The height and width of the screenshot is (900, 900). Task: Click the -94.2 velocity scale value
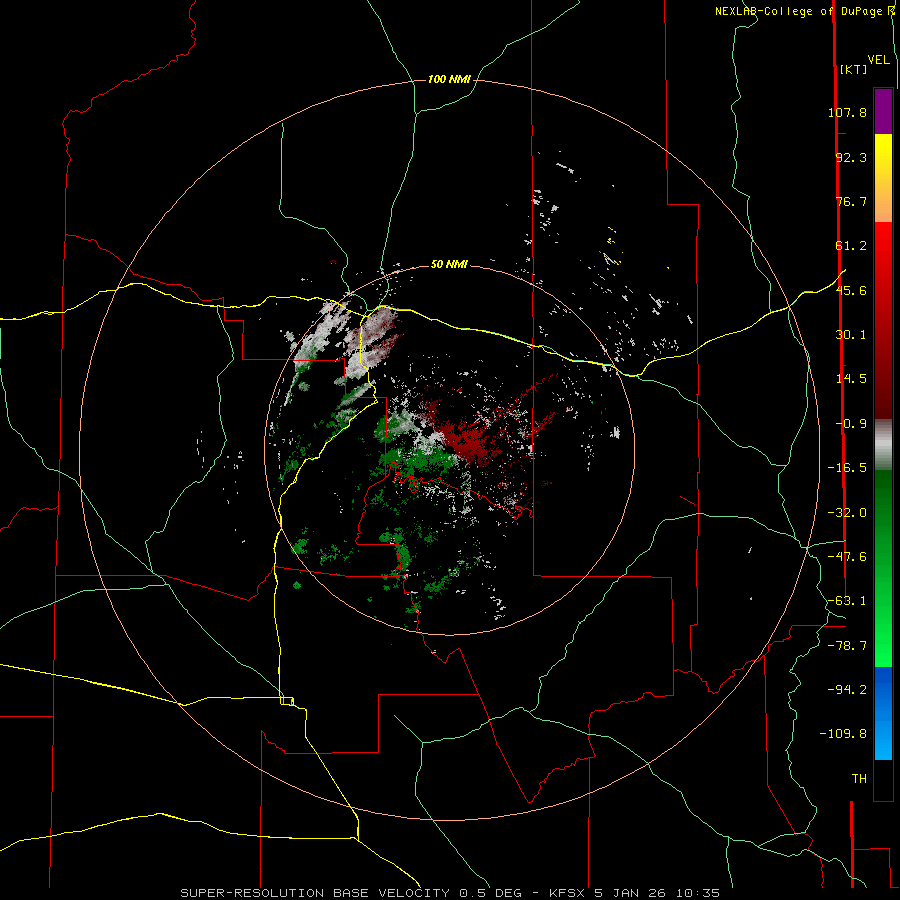tap(847, 689)
